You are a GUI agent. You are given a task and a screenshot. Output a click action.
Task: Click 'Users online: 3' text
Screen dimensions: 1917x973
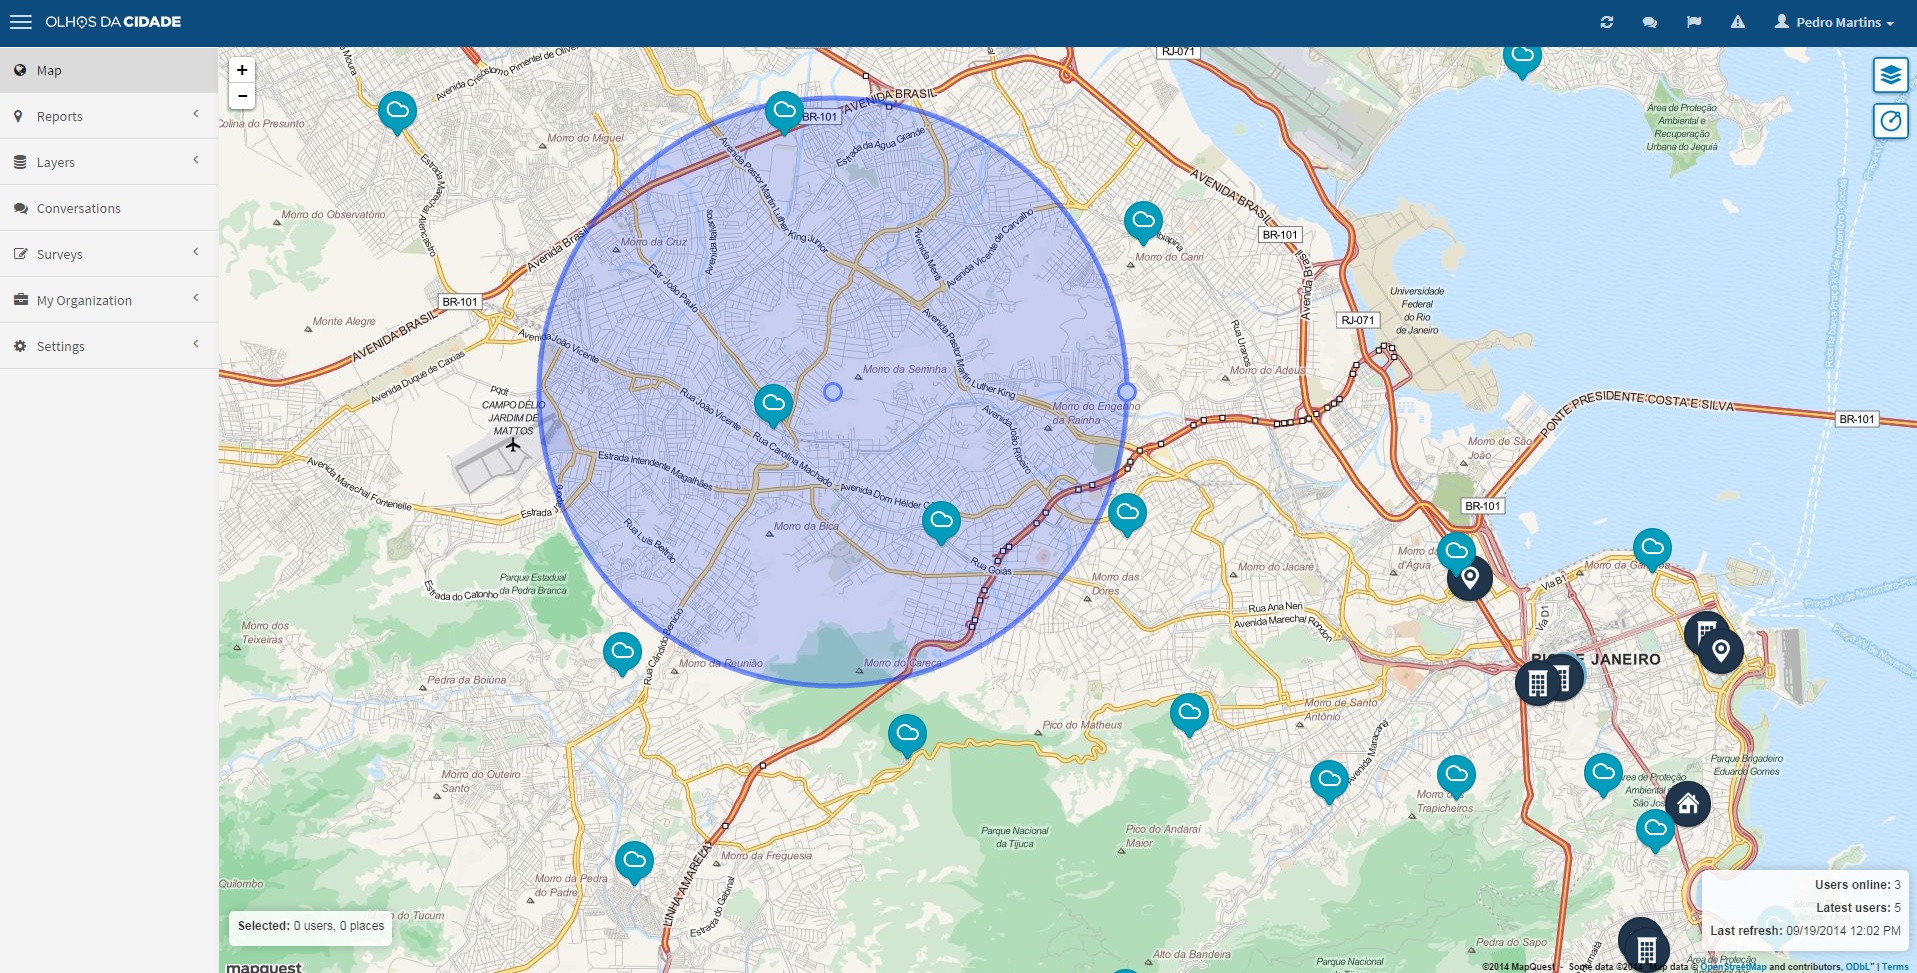[1858, 885]
